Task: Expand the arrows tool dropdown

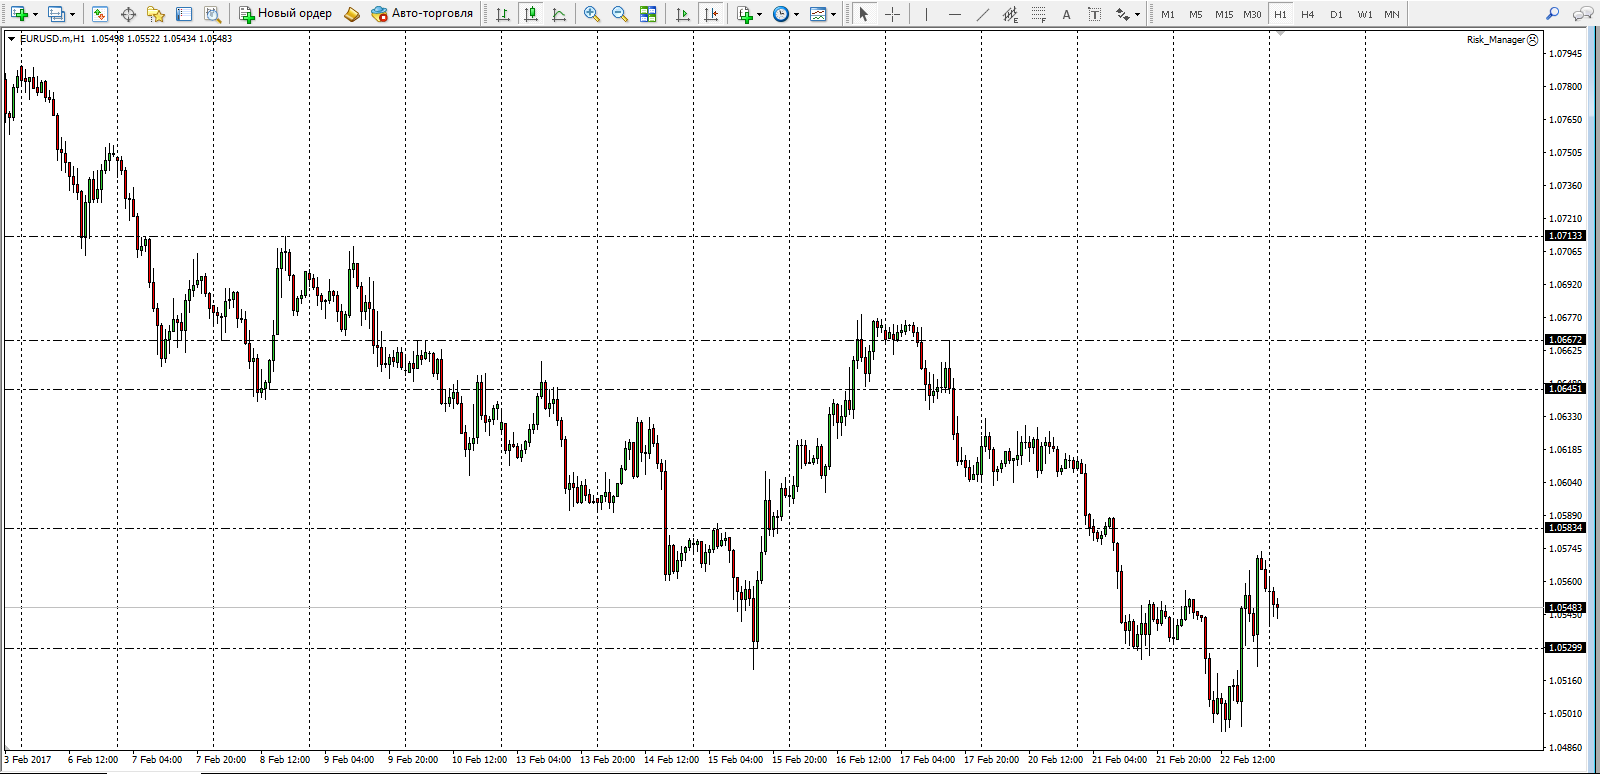Action: click(x=1137, y=14)
